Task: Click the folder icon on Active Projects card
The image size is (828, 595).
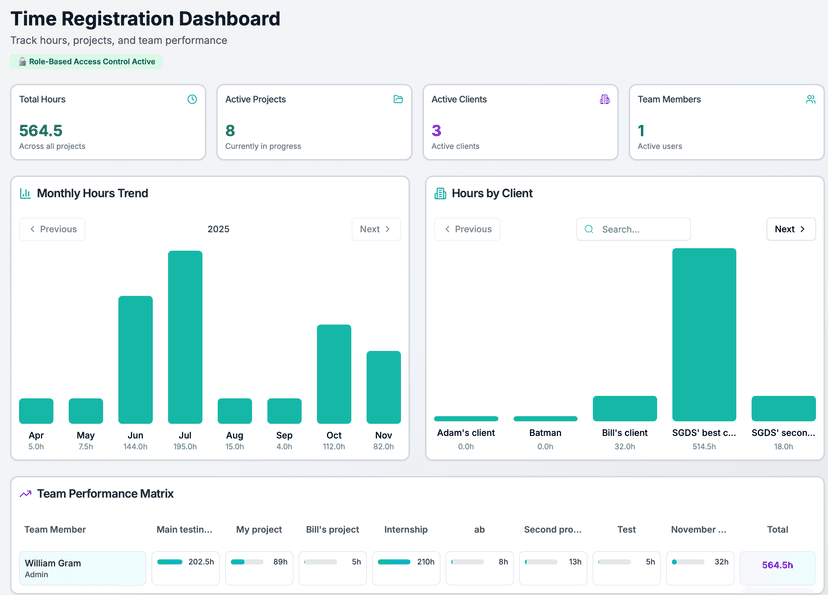Action: tap(398, 99)
